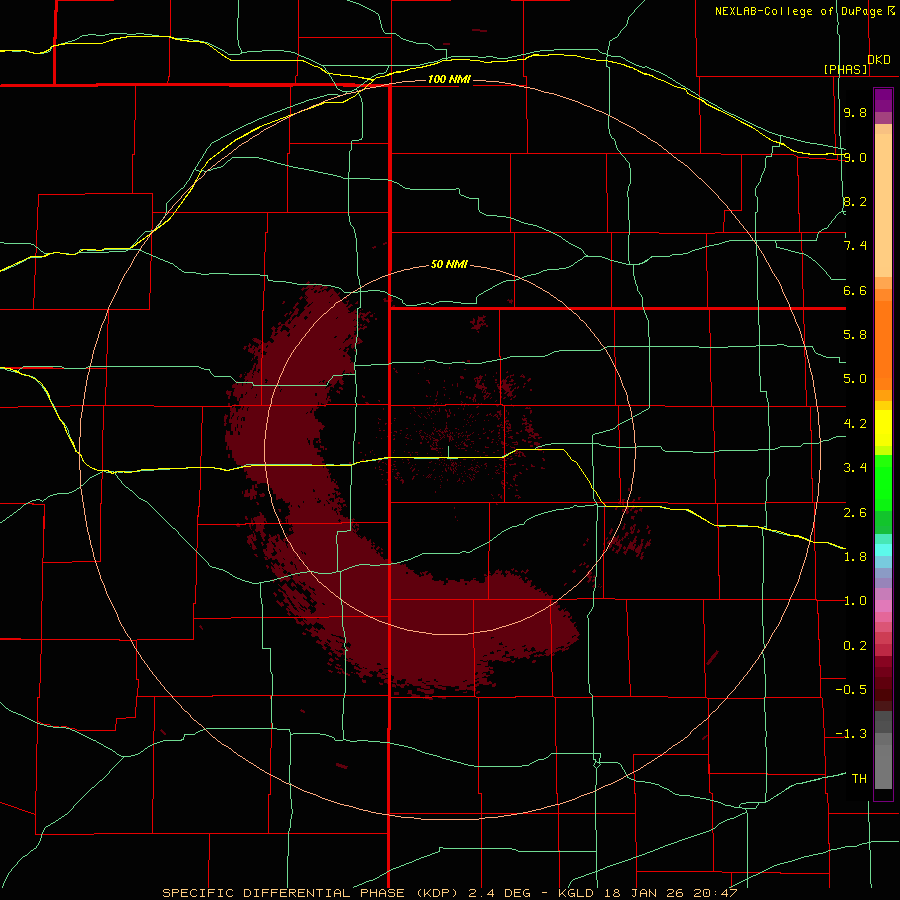This screenshot has height=900, width=900.
Task: Click the 9.8 value on the color scale
Action: click(x=855, y=113)
